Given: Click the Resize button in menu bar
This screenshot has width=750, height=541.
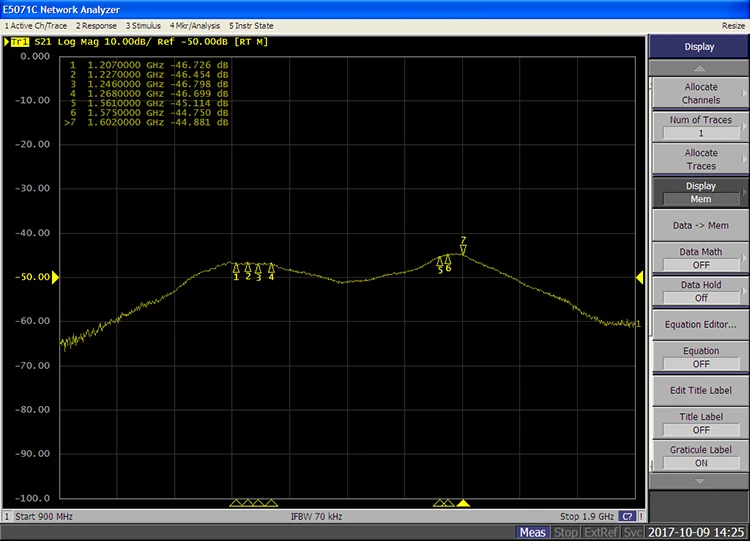Looking at the screenshot, I should pyautogui.click(x=733, y=26).
